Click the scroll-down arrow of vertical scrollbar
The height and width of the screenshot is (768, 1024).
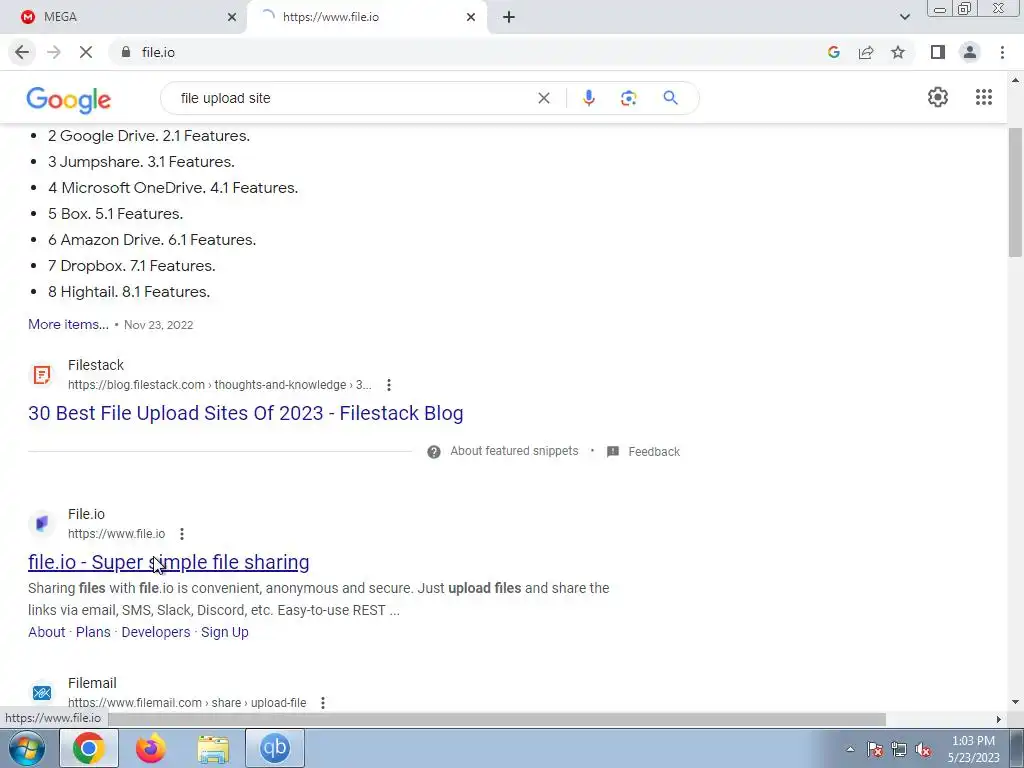[1015, 703]
